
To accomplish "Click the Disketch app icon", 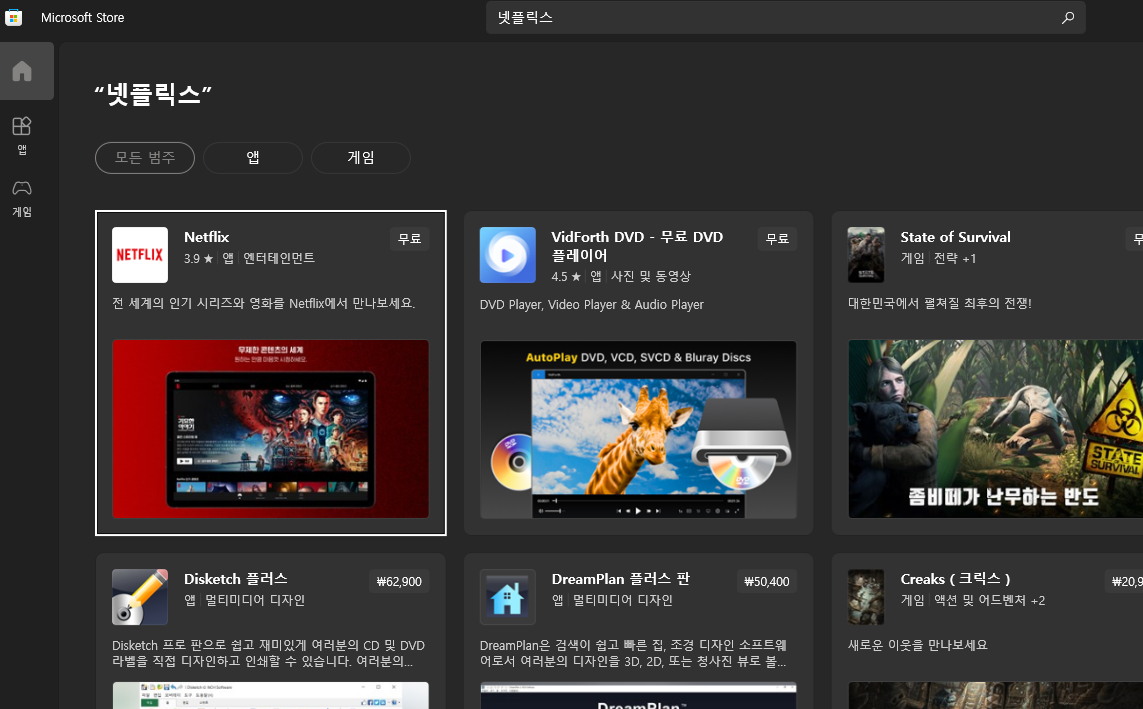I will click(x=140, y=597).
